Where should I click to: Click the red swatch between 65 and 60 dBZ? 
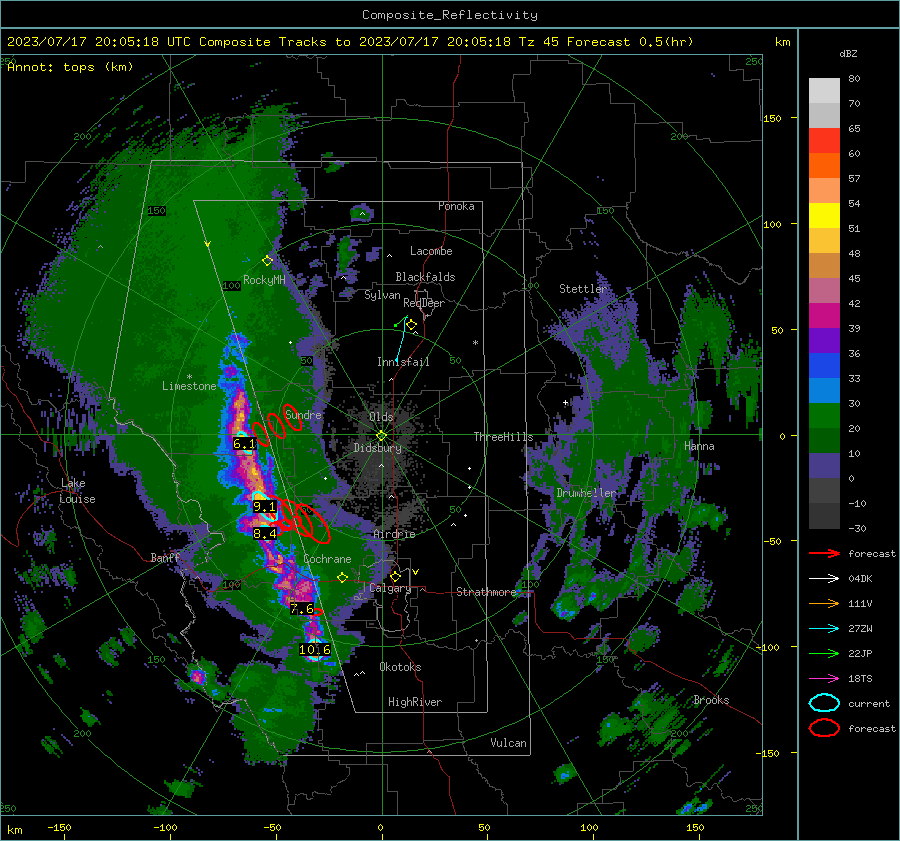(x=824, y=141)
